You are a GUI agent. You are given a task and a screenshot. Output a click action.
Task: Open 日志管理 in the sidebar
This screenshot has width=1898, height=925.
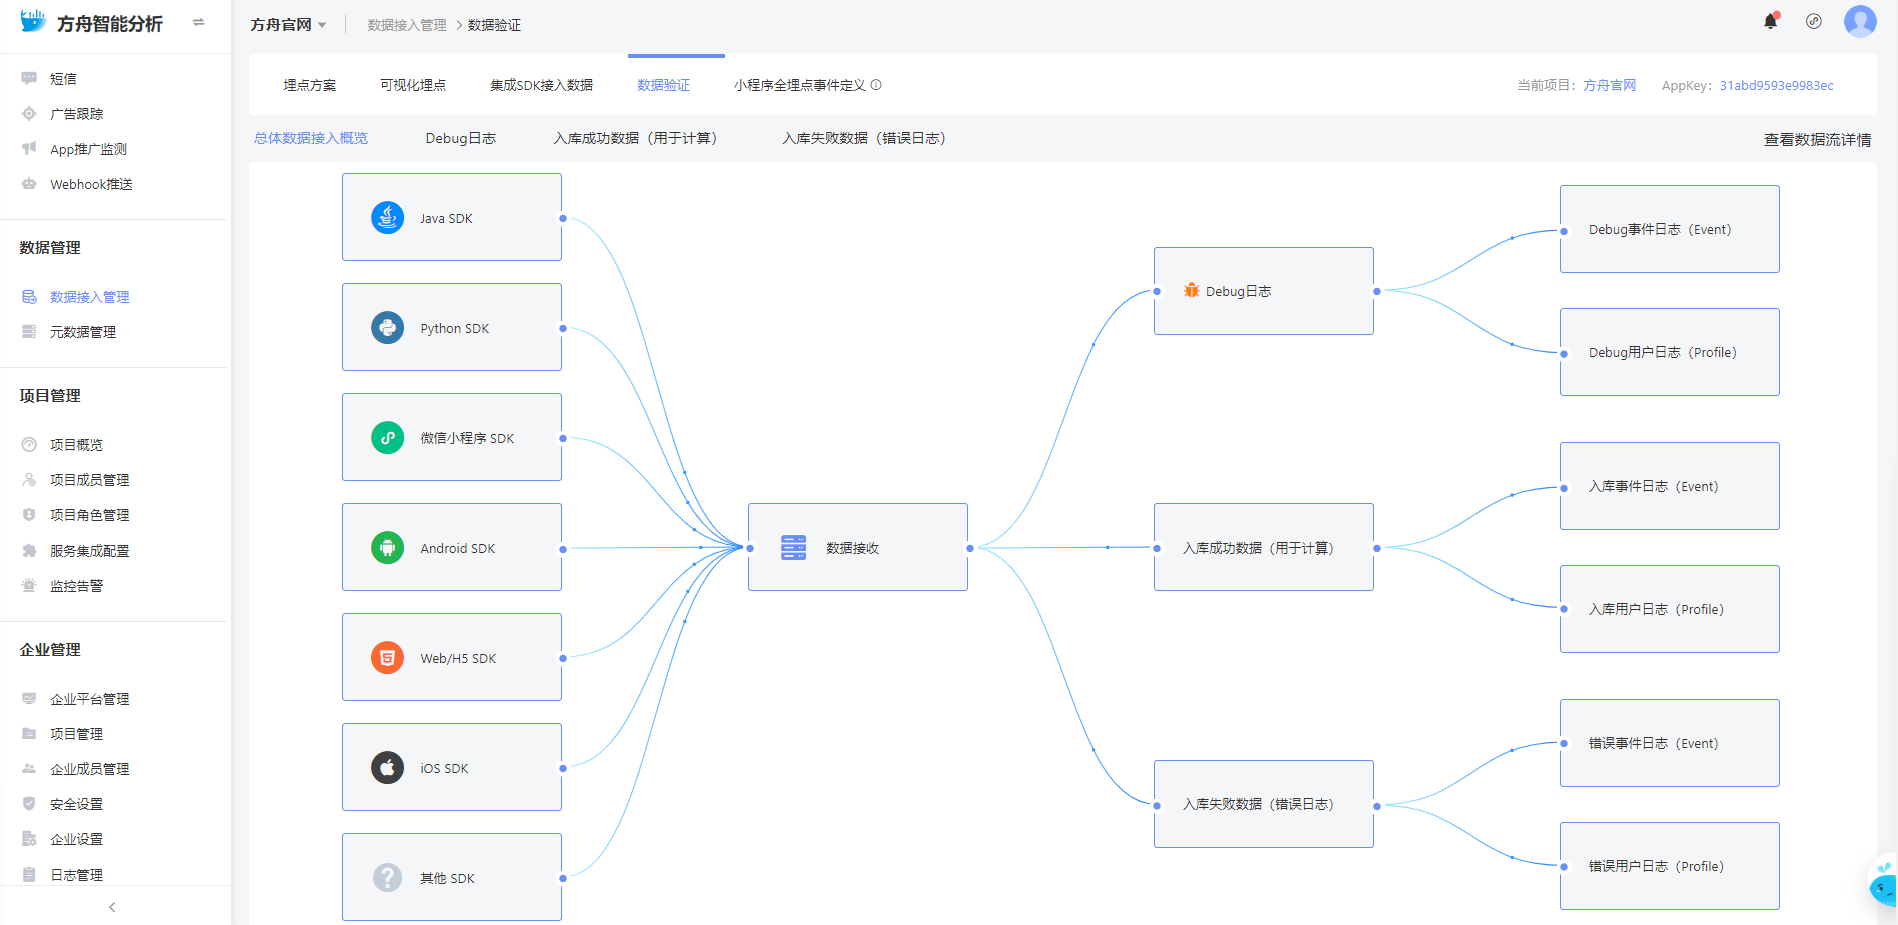coord(76,874)
